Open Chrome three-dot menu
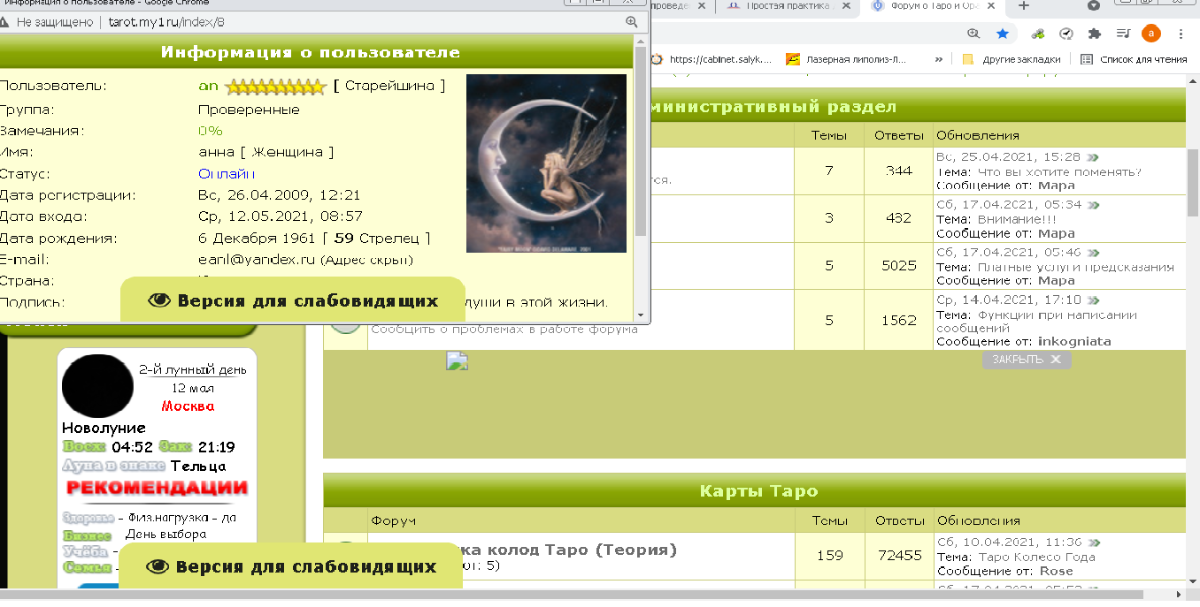This screenshot has height=607, width=1200. (x=1181, y=33)
